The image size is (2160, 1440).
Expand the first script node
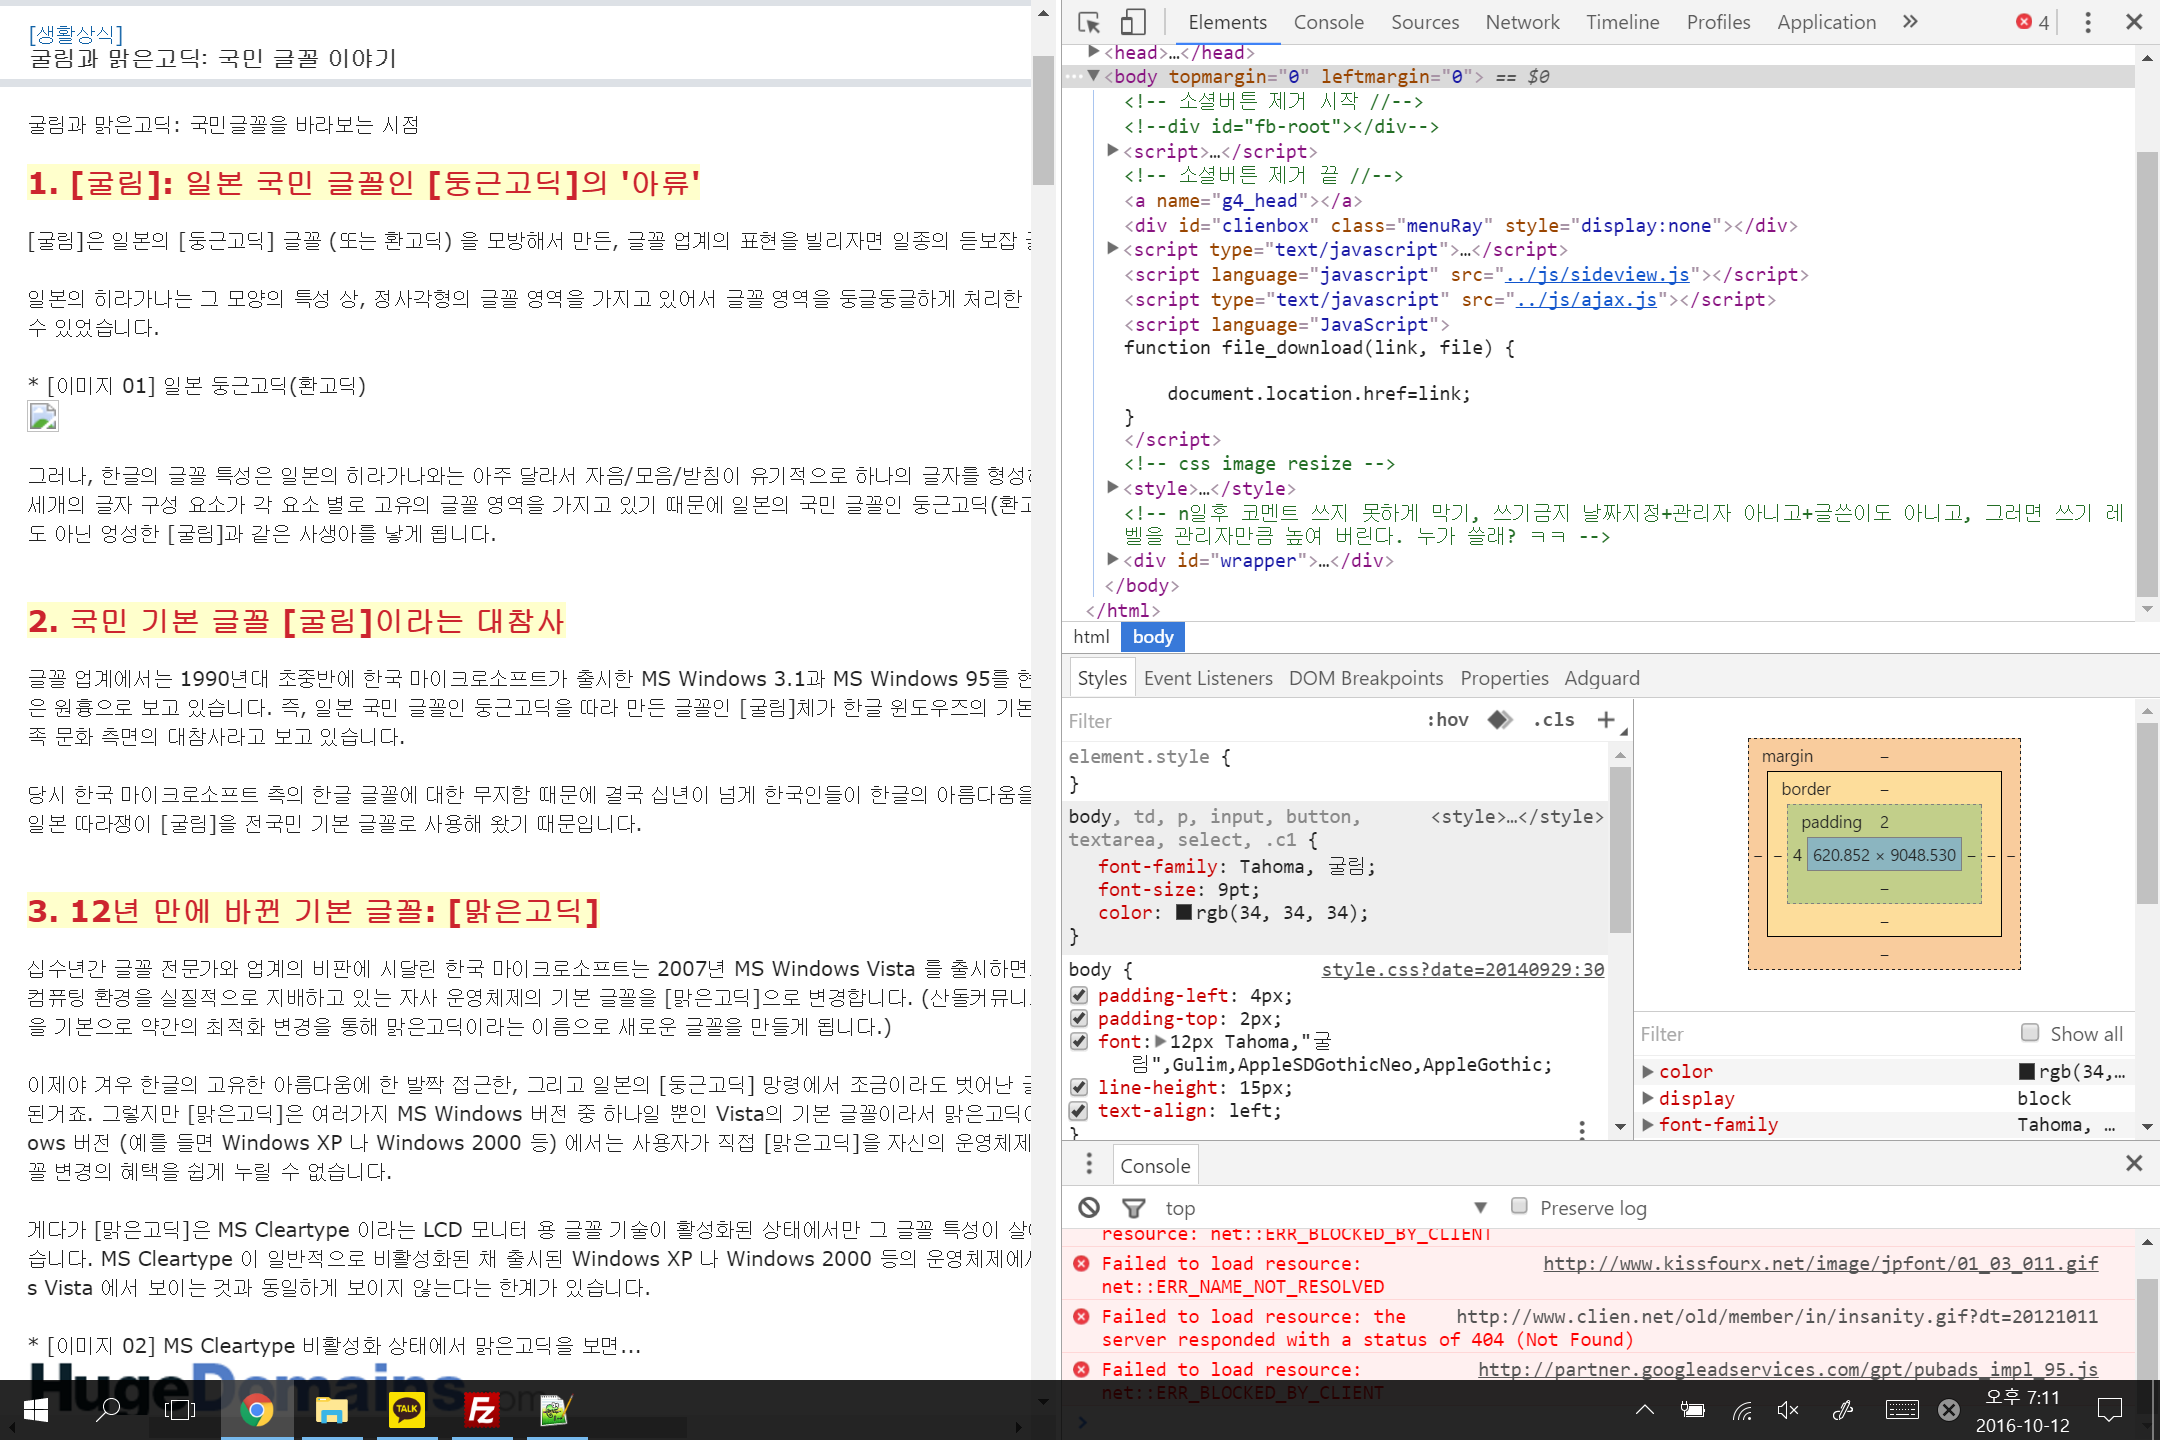(x=1113, y=151)
